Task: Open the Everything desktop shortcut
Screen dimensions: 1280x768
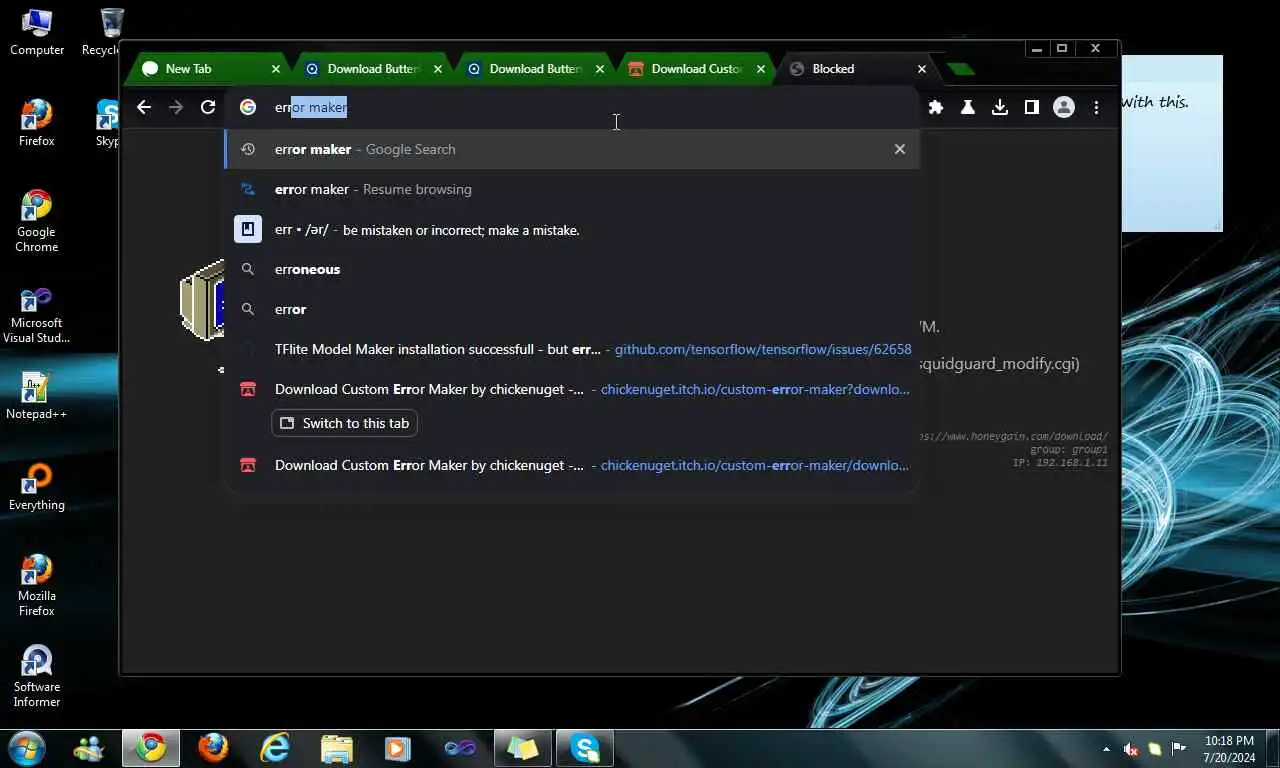Action: (x=37, y=488)
